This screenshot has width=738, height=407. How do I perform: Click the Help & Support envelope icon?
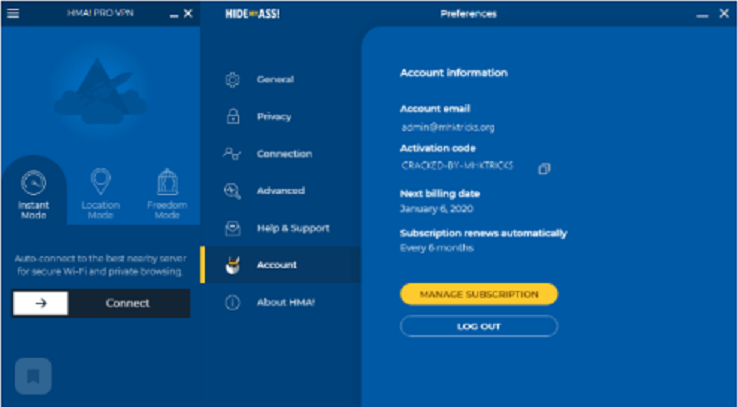tap(233, 228)
